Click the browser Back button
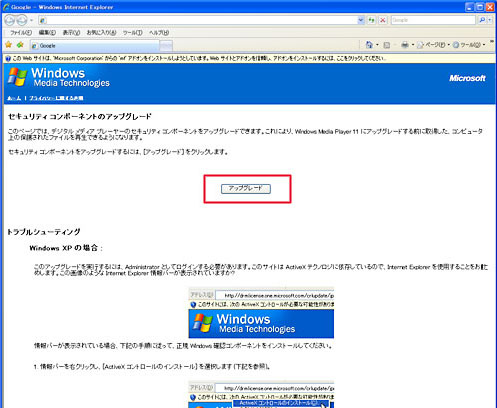The image size is (497, 408). tap(9, 20)
